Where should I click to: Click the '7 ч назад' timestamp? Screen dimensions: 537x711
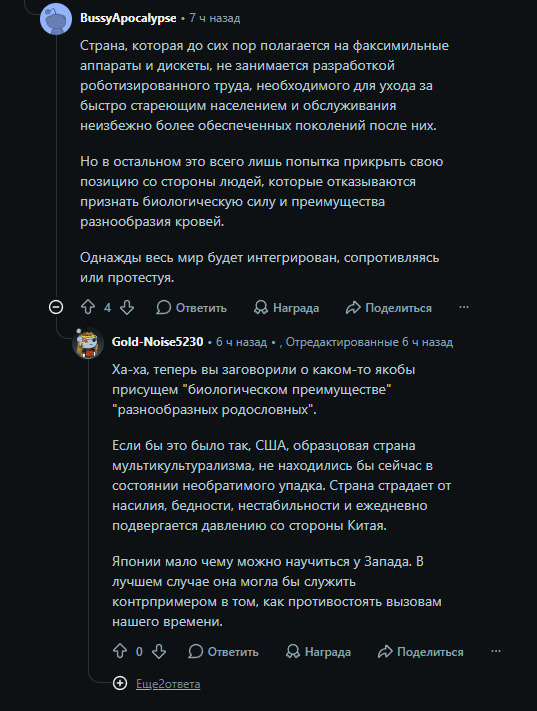coord(215,18)
